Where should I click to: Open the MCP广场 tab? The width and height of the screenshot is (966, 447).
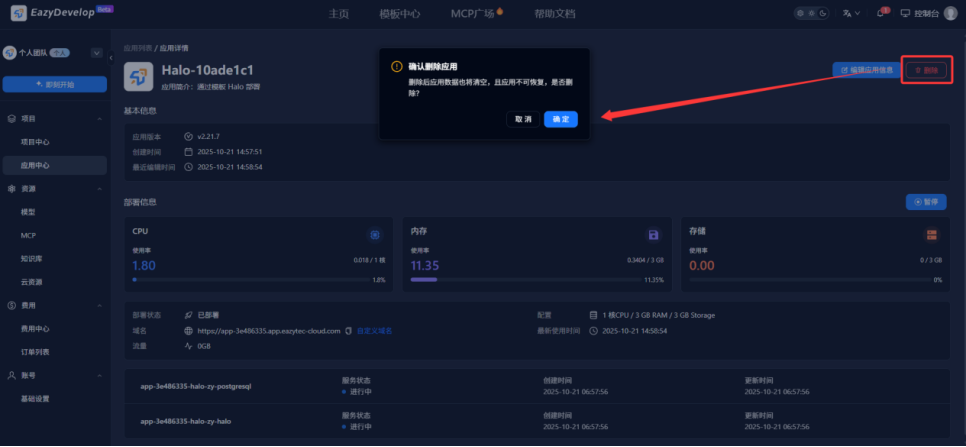476,14
